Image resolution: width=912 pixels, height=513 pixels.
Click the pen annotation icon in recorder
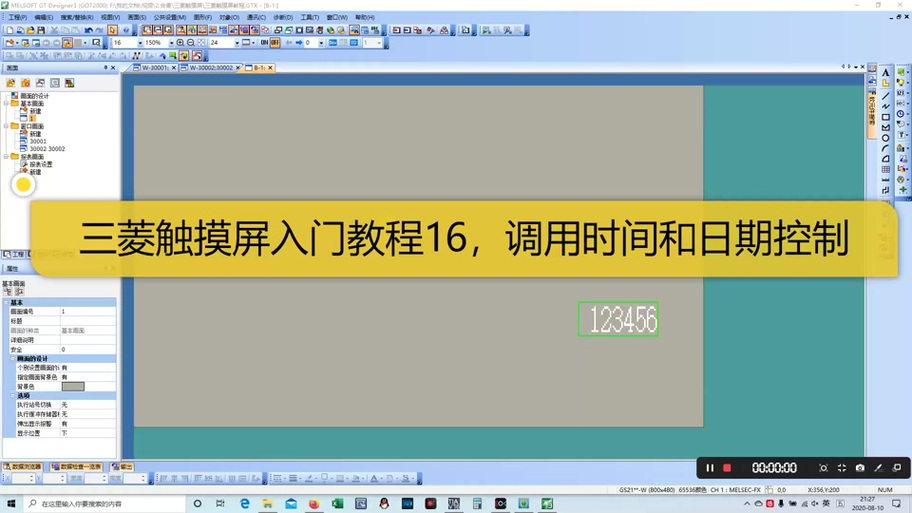point(878,468)
